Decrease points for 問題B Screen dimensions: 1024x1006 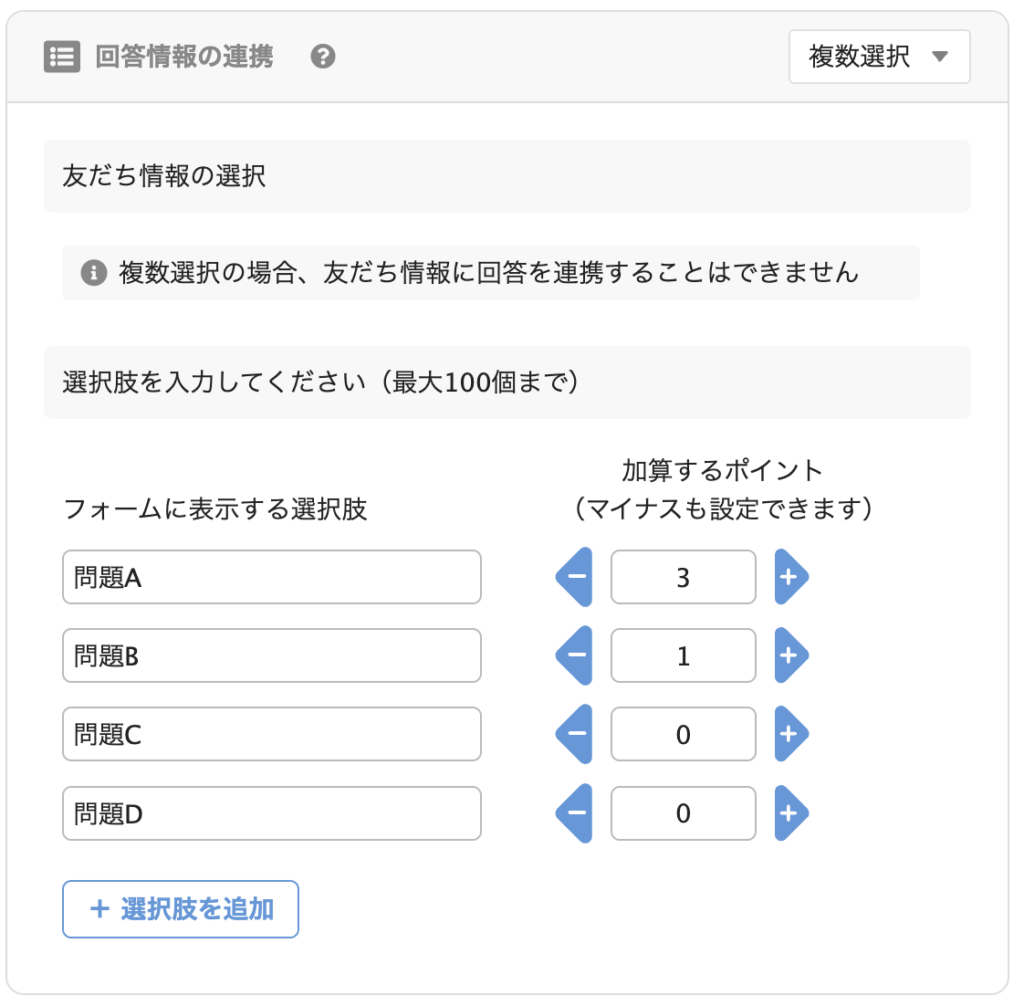click(574, 655)
